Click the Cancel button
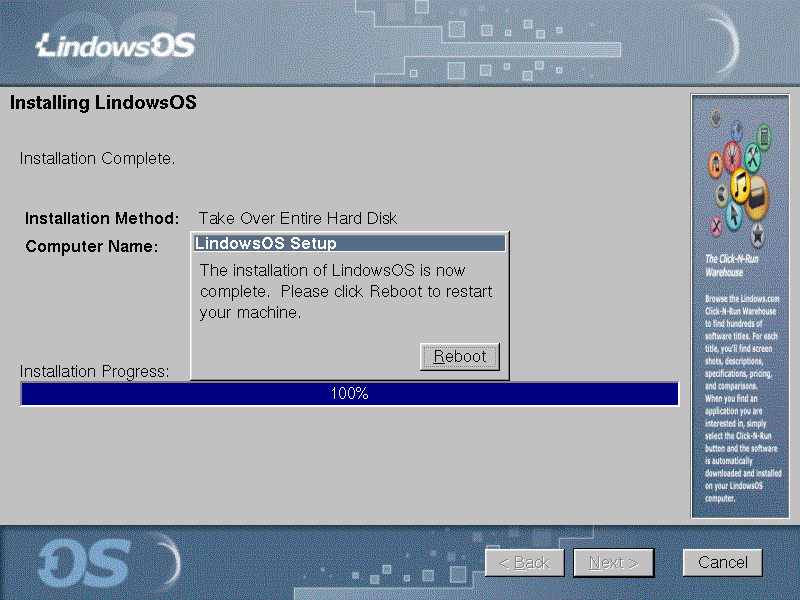Image resolution: width=800 pixels, height=600 pixels. point(722,563)
